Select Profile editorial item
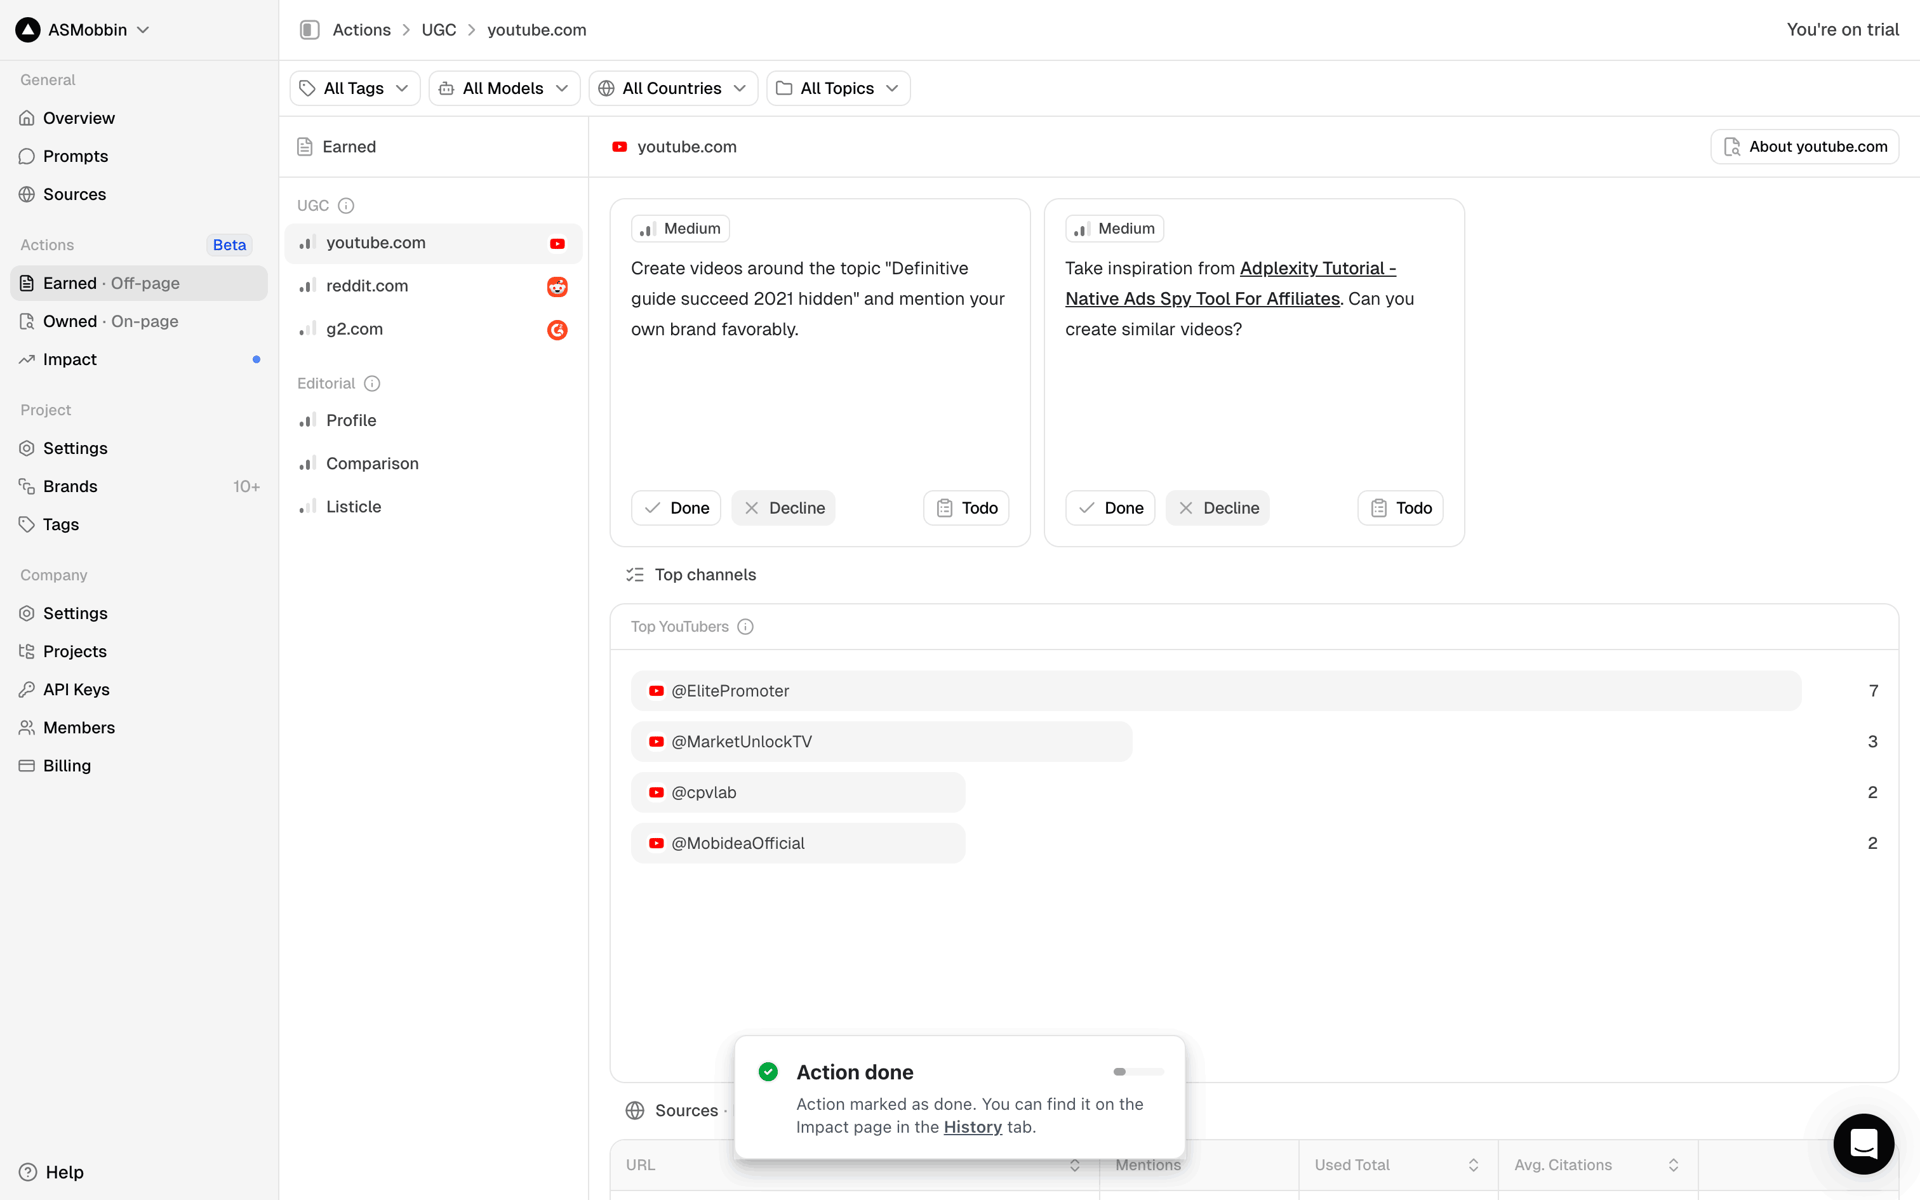The image size is (1920, 1200). (433, 421)
